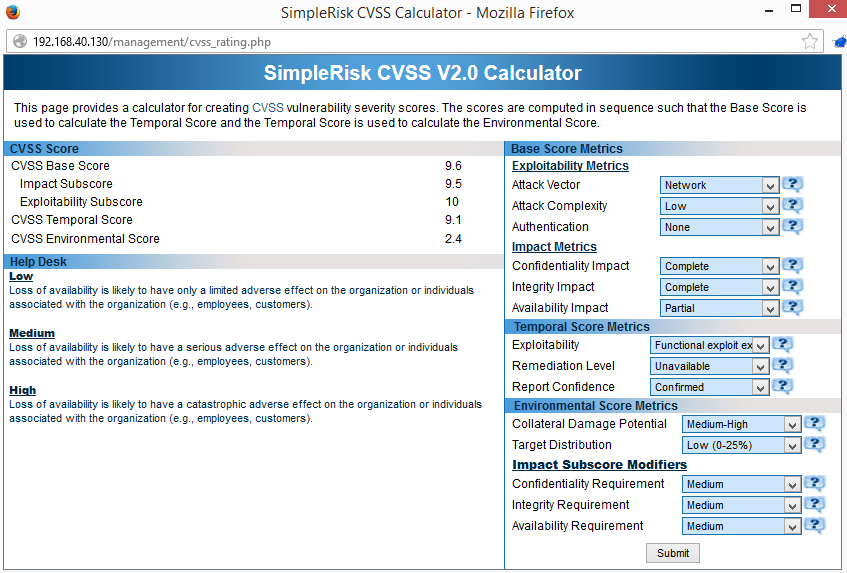The image size is (847, 573).
Task: Click the Impact Subscore Modifiers heading
Action: [599, 464]
